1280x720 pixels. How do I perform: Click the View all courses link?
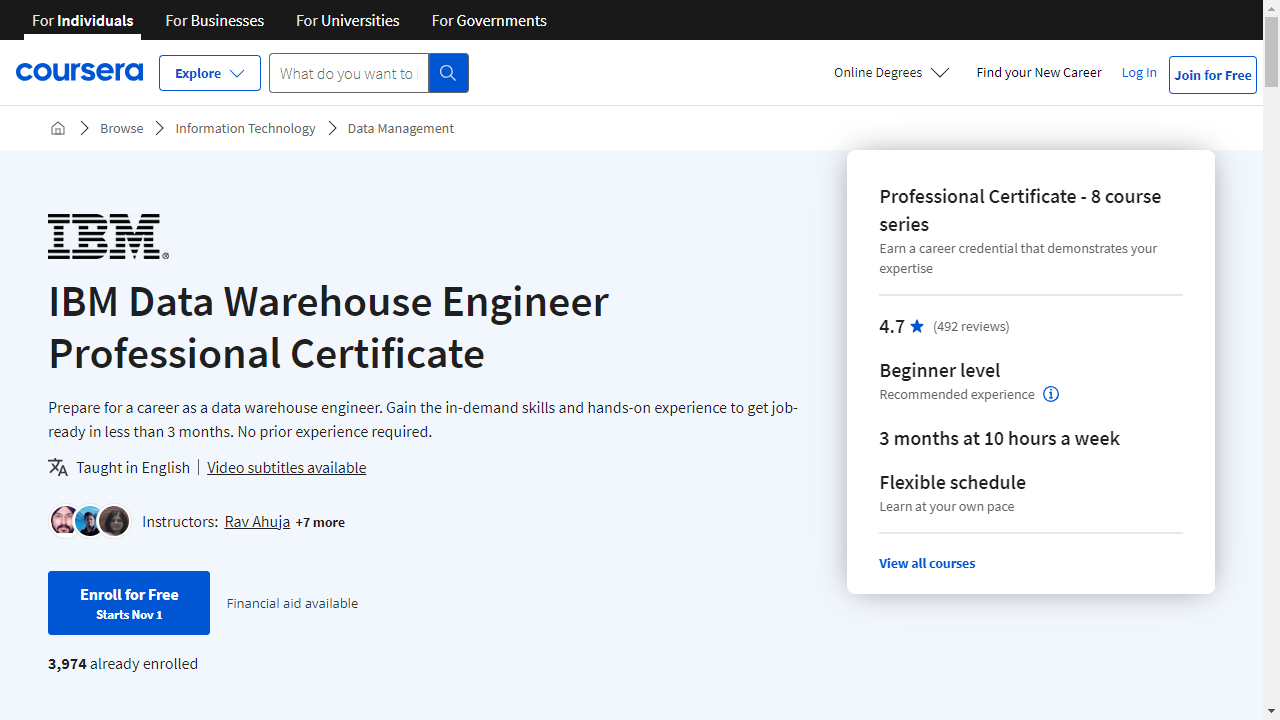click(927, 563)
